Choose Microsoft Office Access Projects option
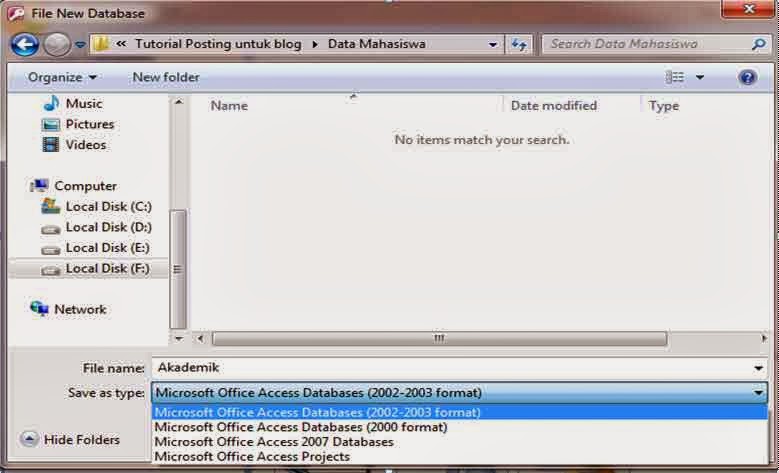 (460, 457)
